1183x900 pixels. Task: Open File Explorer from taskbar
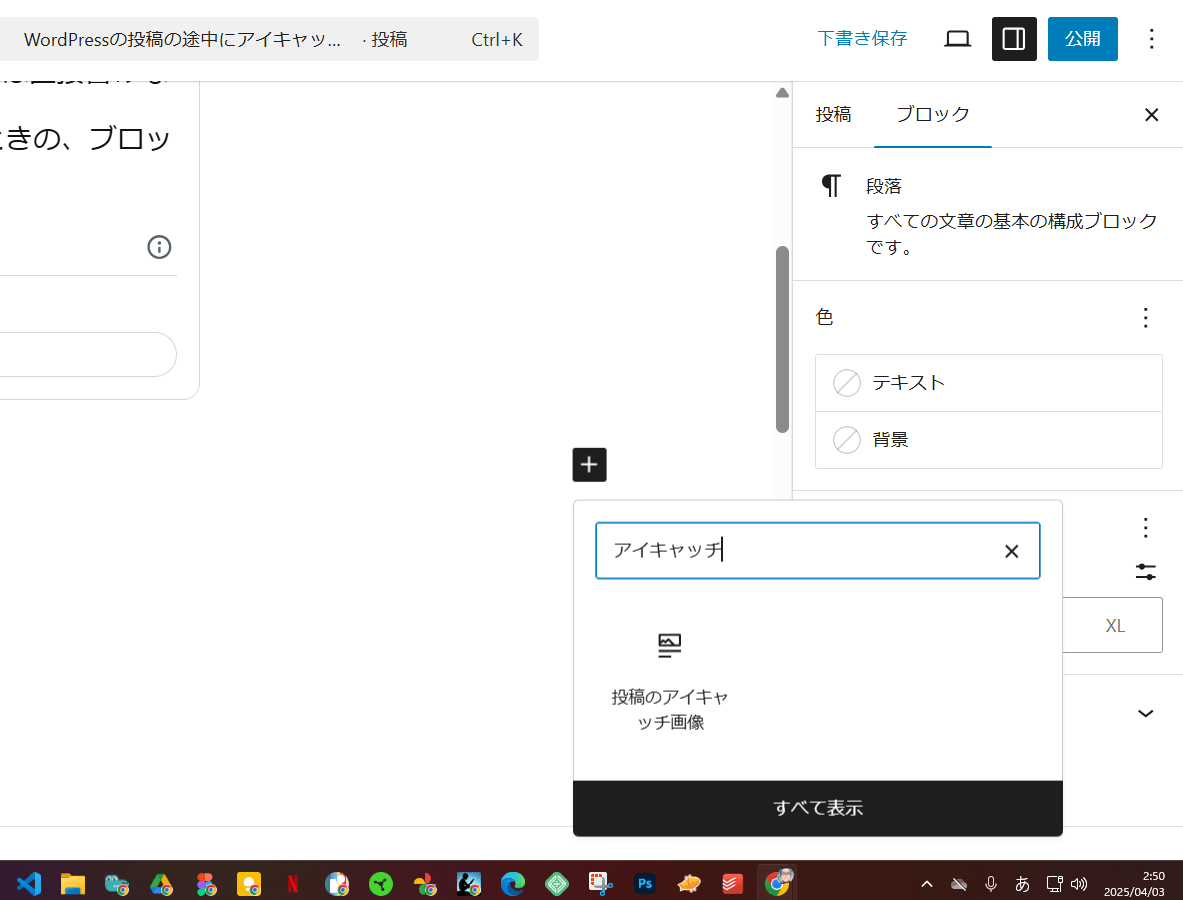[x=72, y=883]
